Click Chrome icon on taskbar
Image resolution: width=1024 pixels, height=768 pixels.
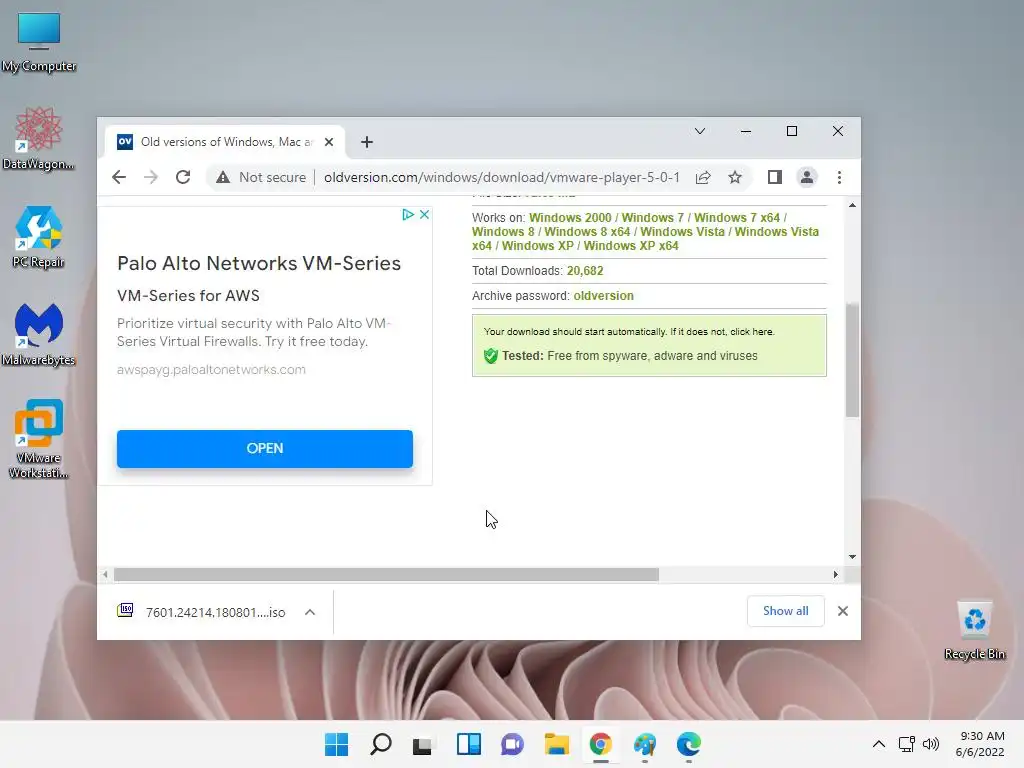click(600, 744)
